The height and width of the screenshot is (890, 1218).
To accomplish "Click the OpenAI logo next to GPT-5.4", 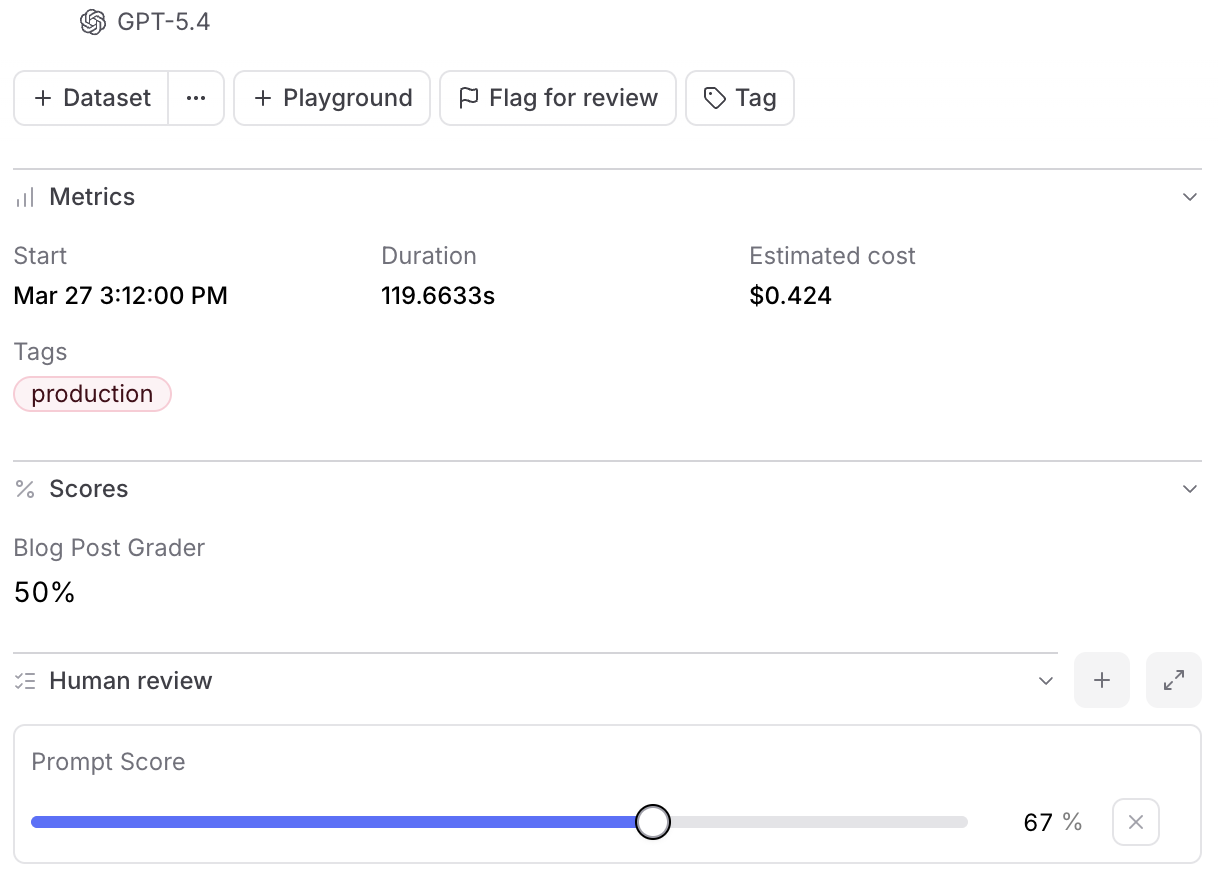I will (91, 21).
